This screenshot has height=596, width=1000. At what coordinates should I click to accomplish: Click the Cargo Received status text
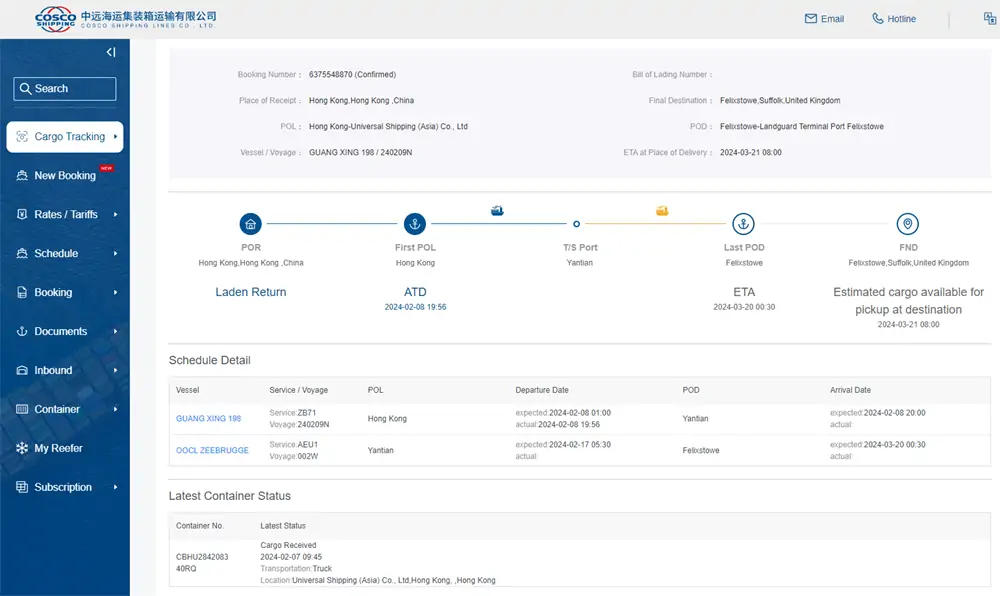coord(288,545)
